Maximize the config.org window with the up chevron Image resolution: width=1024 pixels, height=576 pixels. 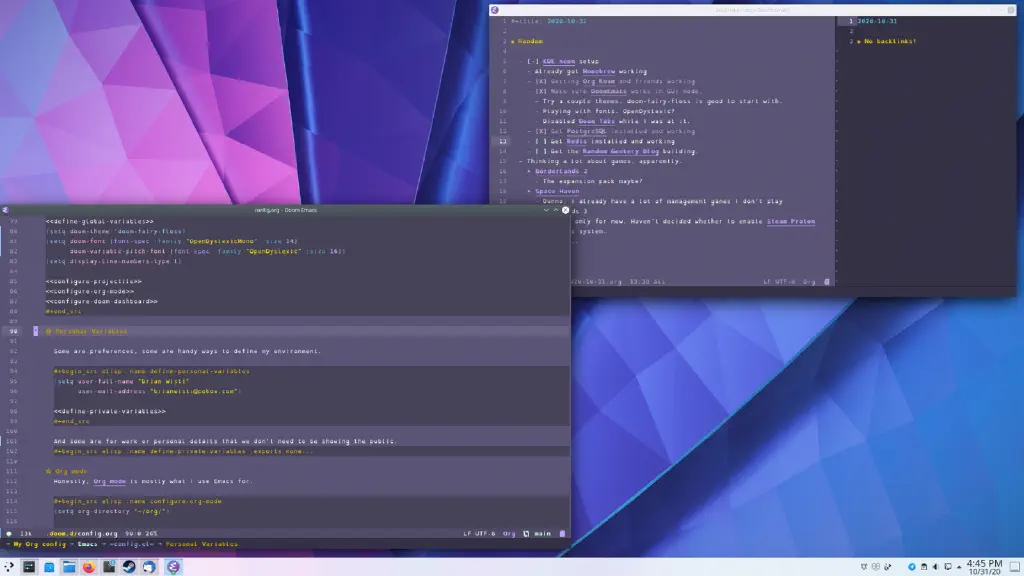556,210
